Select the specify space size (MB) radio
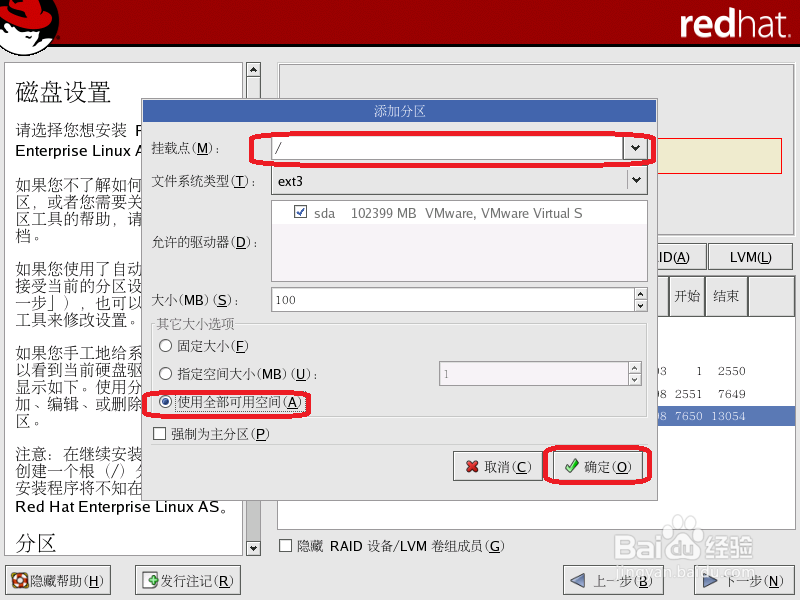 [165, 374]
